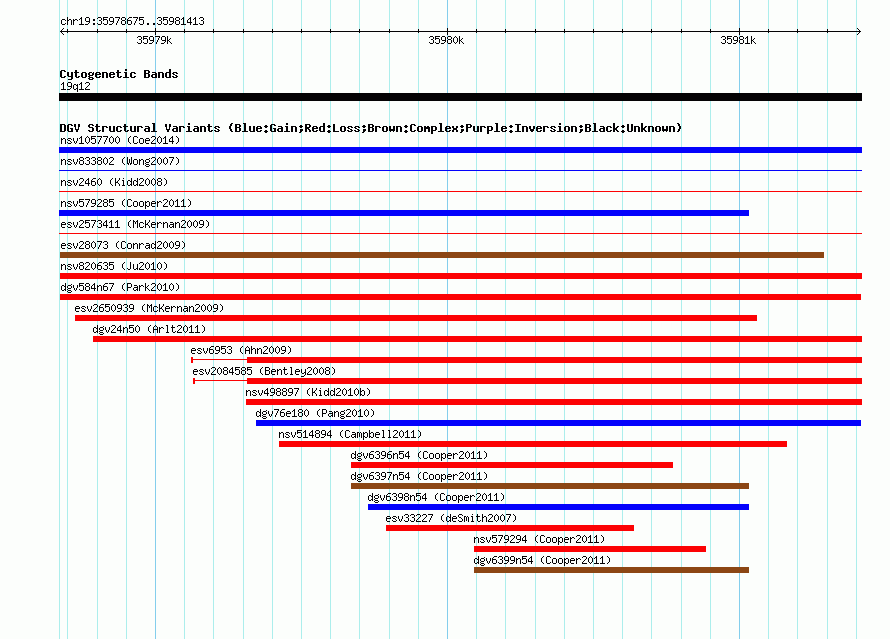
Task: Click the nsv2460 (Kidd2008) label
Action: [114, 182]
